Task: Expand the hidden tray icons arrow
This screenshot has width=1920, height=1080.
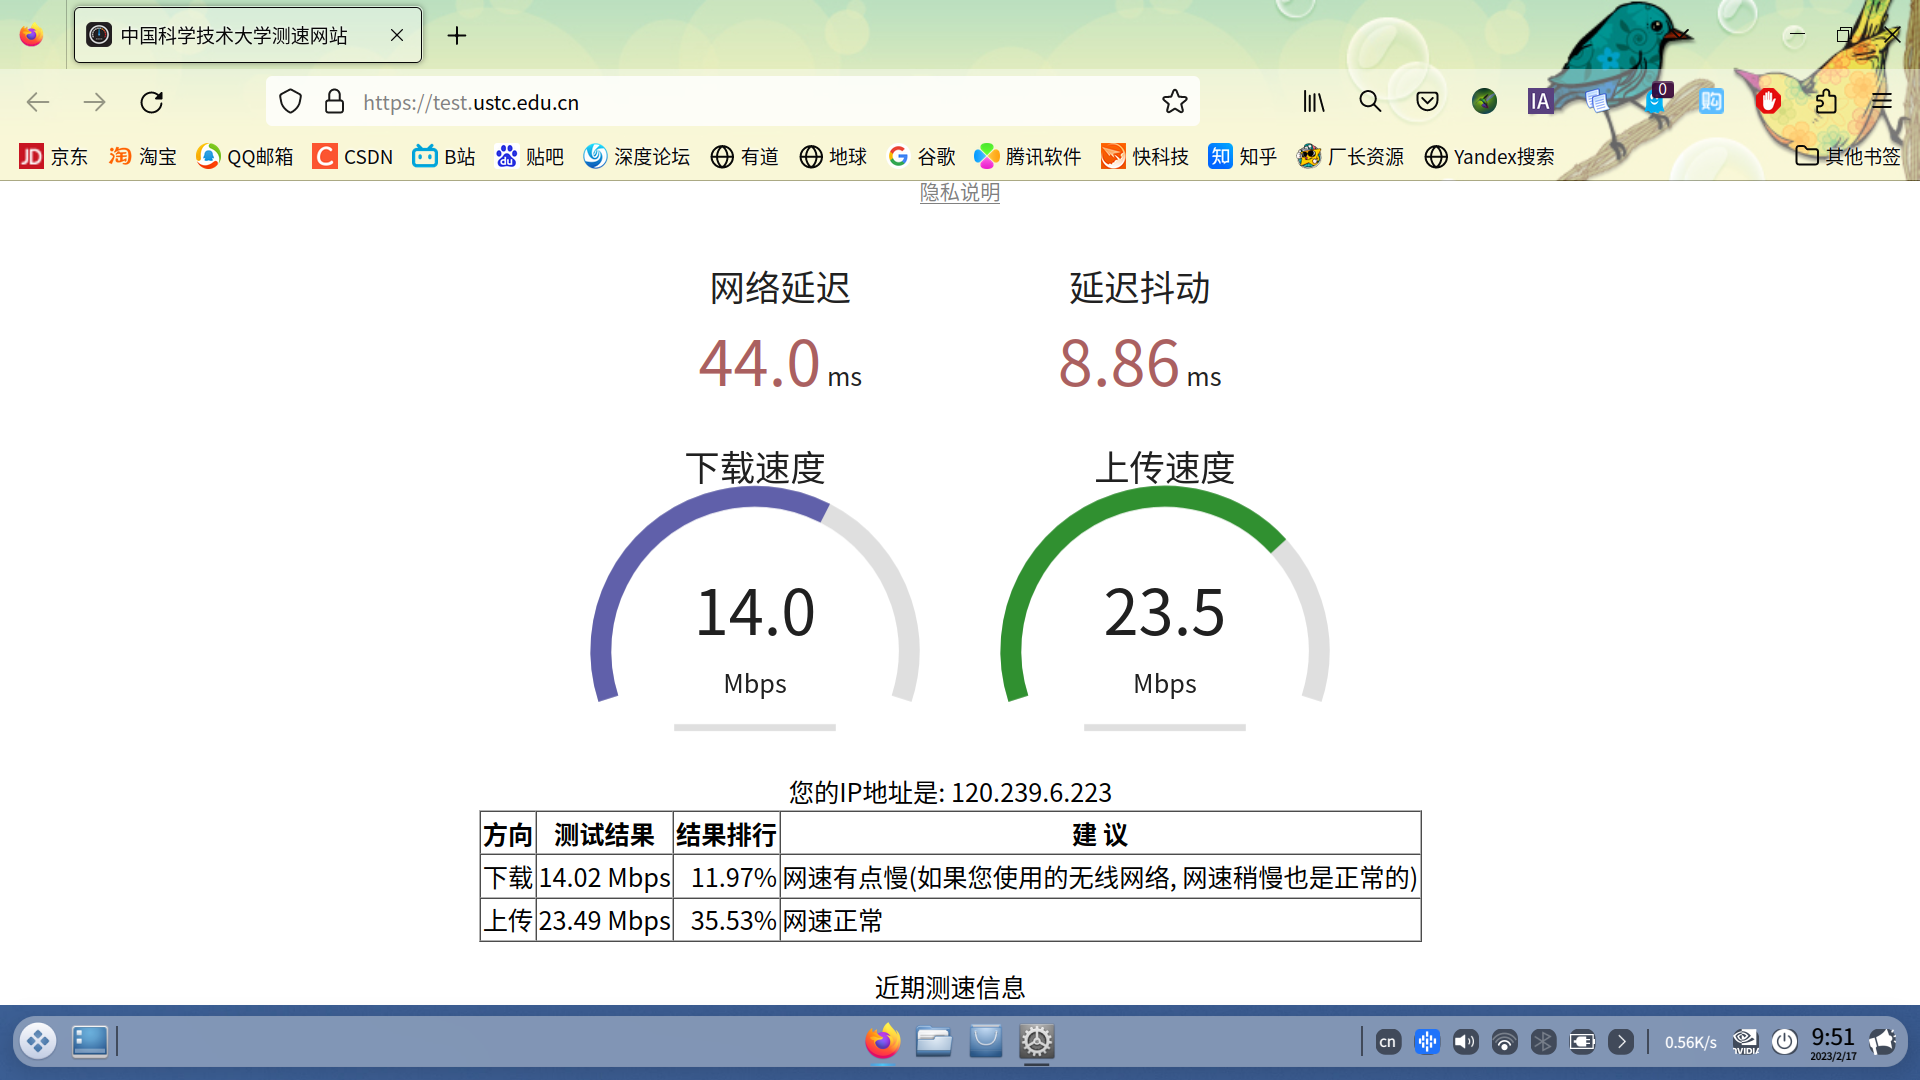Action: tap(1621, 1041)
